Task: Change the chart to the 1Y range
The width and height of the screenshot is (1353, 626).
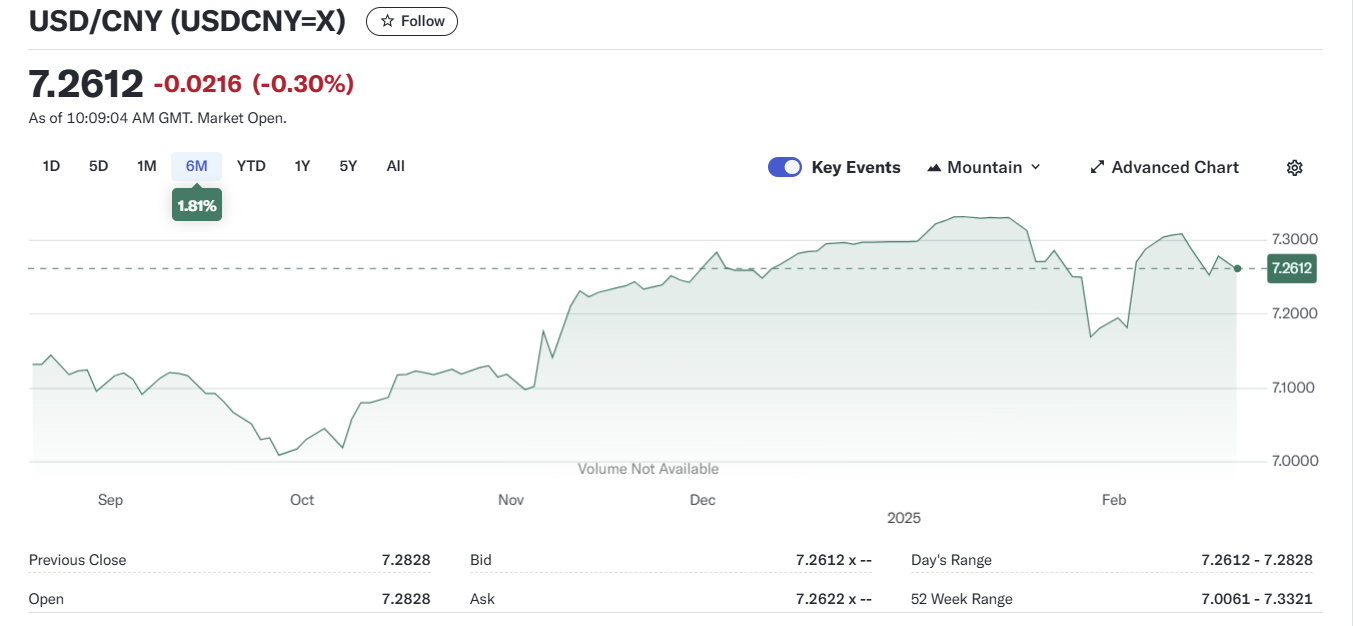Action: pyautogui.click(x=302, y=166)
